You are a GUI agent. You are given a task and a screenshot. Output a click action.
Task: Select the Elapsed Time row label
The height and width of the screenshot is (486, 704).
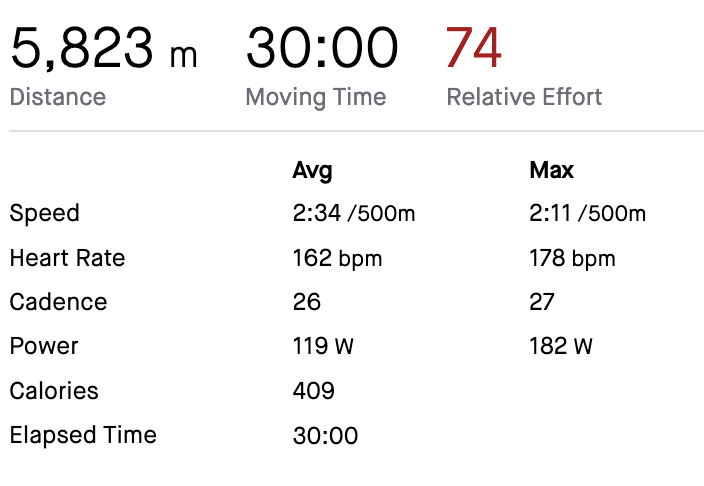click(83, 435)
